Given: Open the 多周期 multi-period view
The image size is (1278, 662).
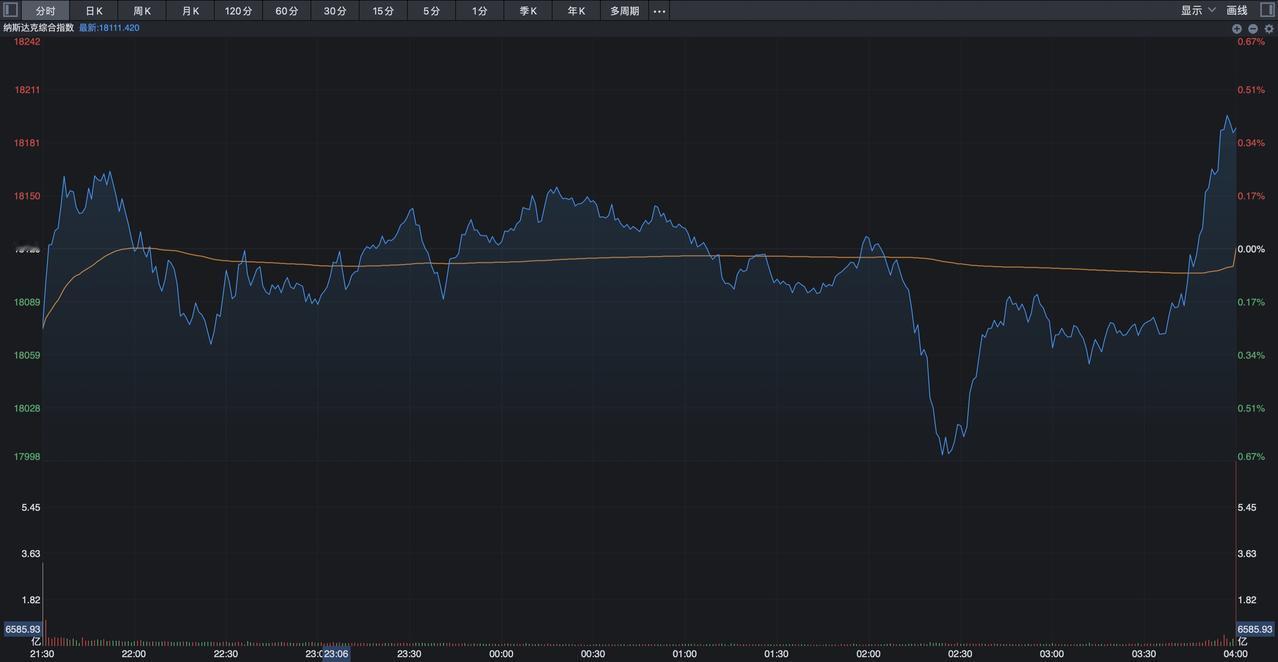Looking at the screenshot, I should click(625, 11).
